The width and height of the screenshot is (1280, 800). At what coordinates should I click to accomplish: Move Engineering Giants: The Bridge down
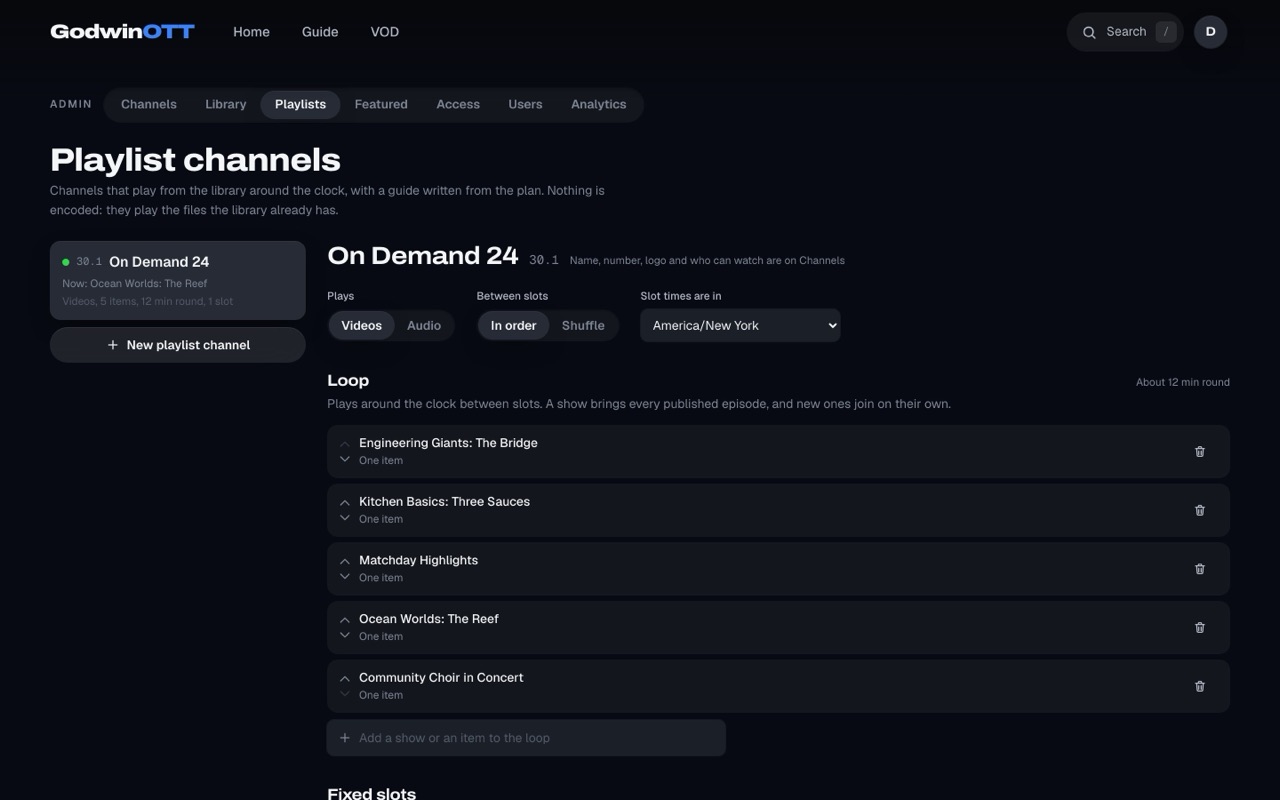[344, 460]
